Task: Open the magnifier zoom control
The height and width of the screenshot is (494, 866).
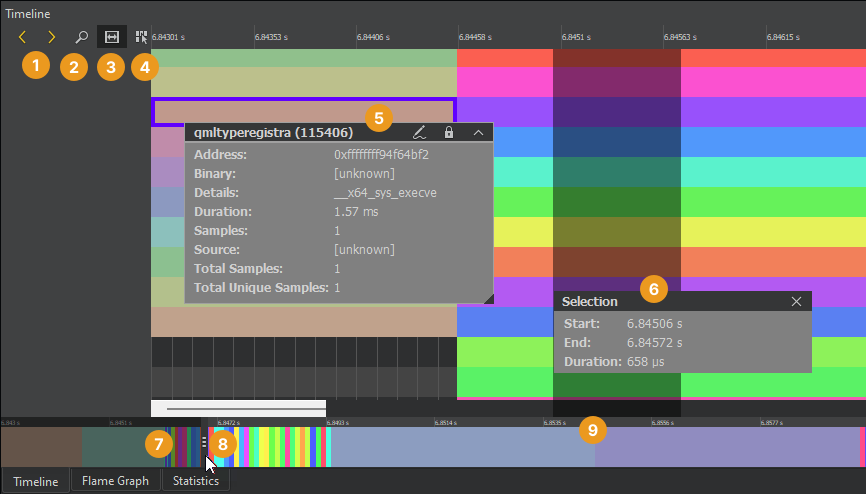Action: [x=82, y=37]
